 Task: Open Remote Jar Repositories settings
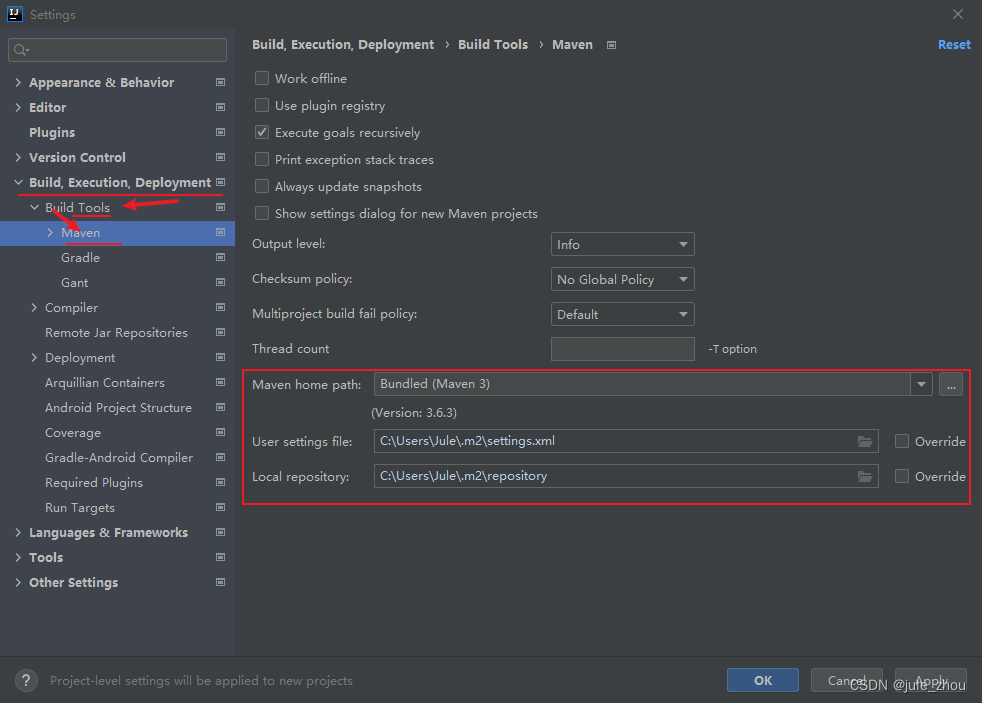click(x=116, y=332)
